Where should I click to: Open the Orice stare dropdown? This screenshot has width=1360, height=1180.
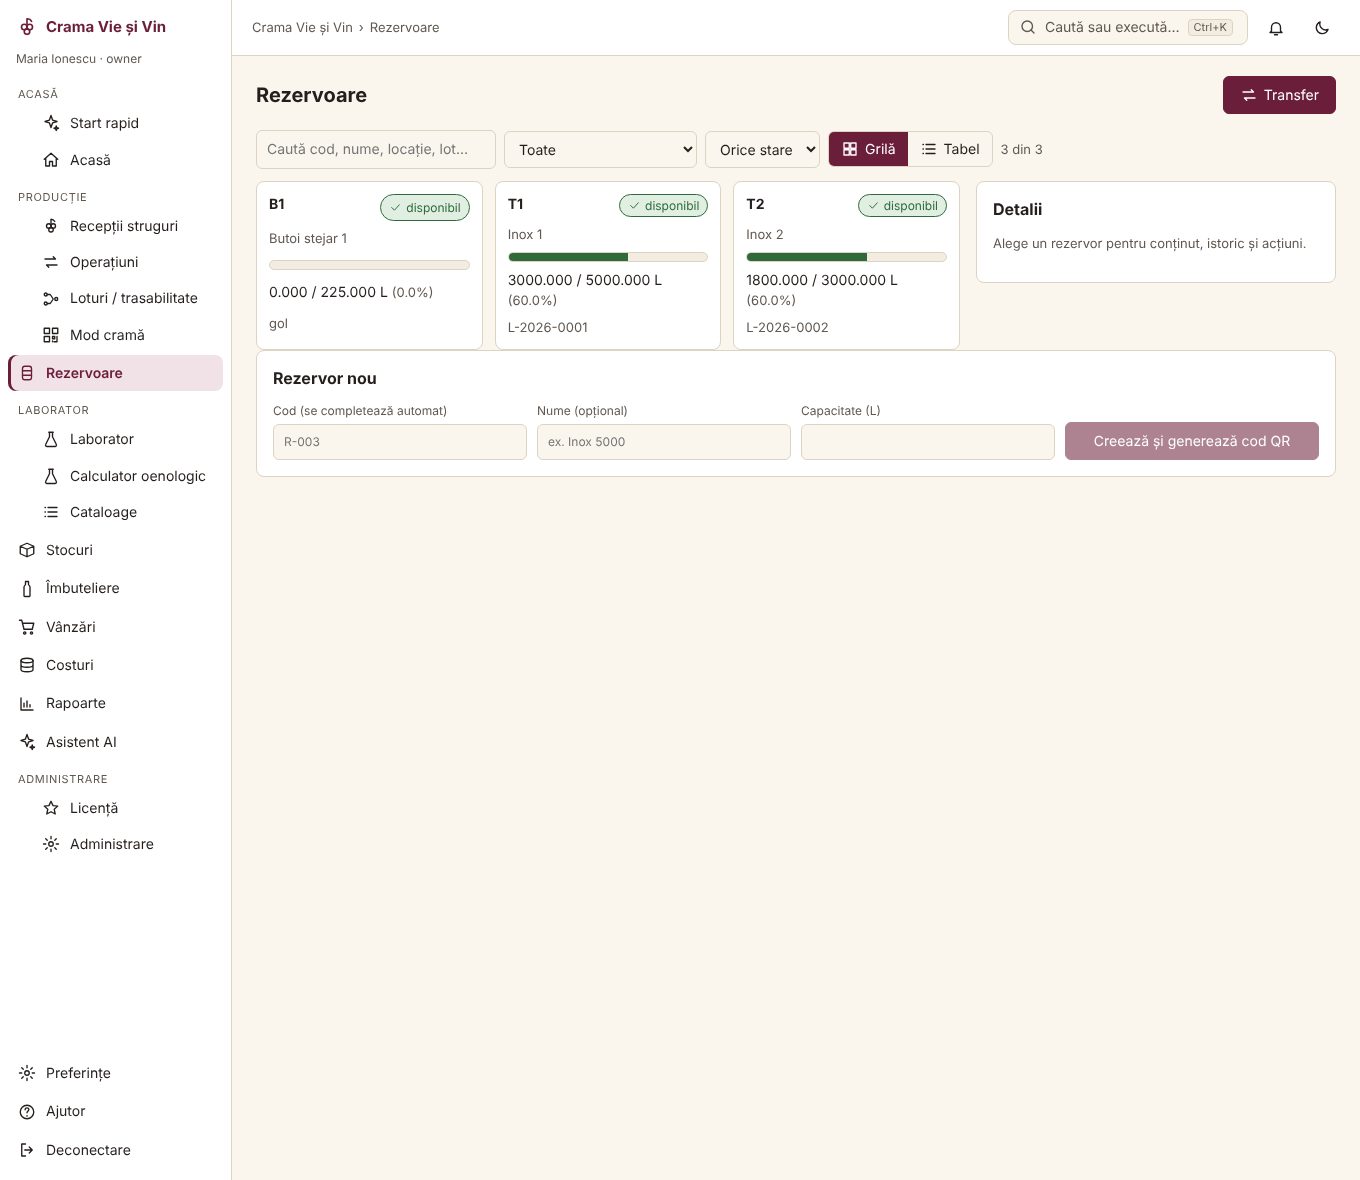762,150
